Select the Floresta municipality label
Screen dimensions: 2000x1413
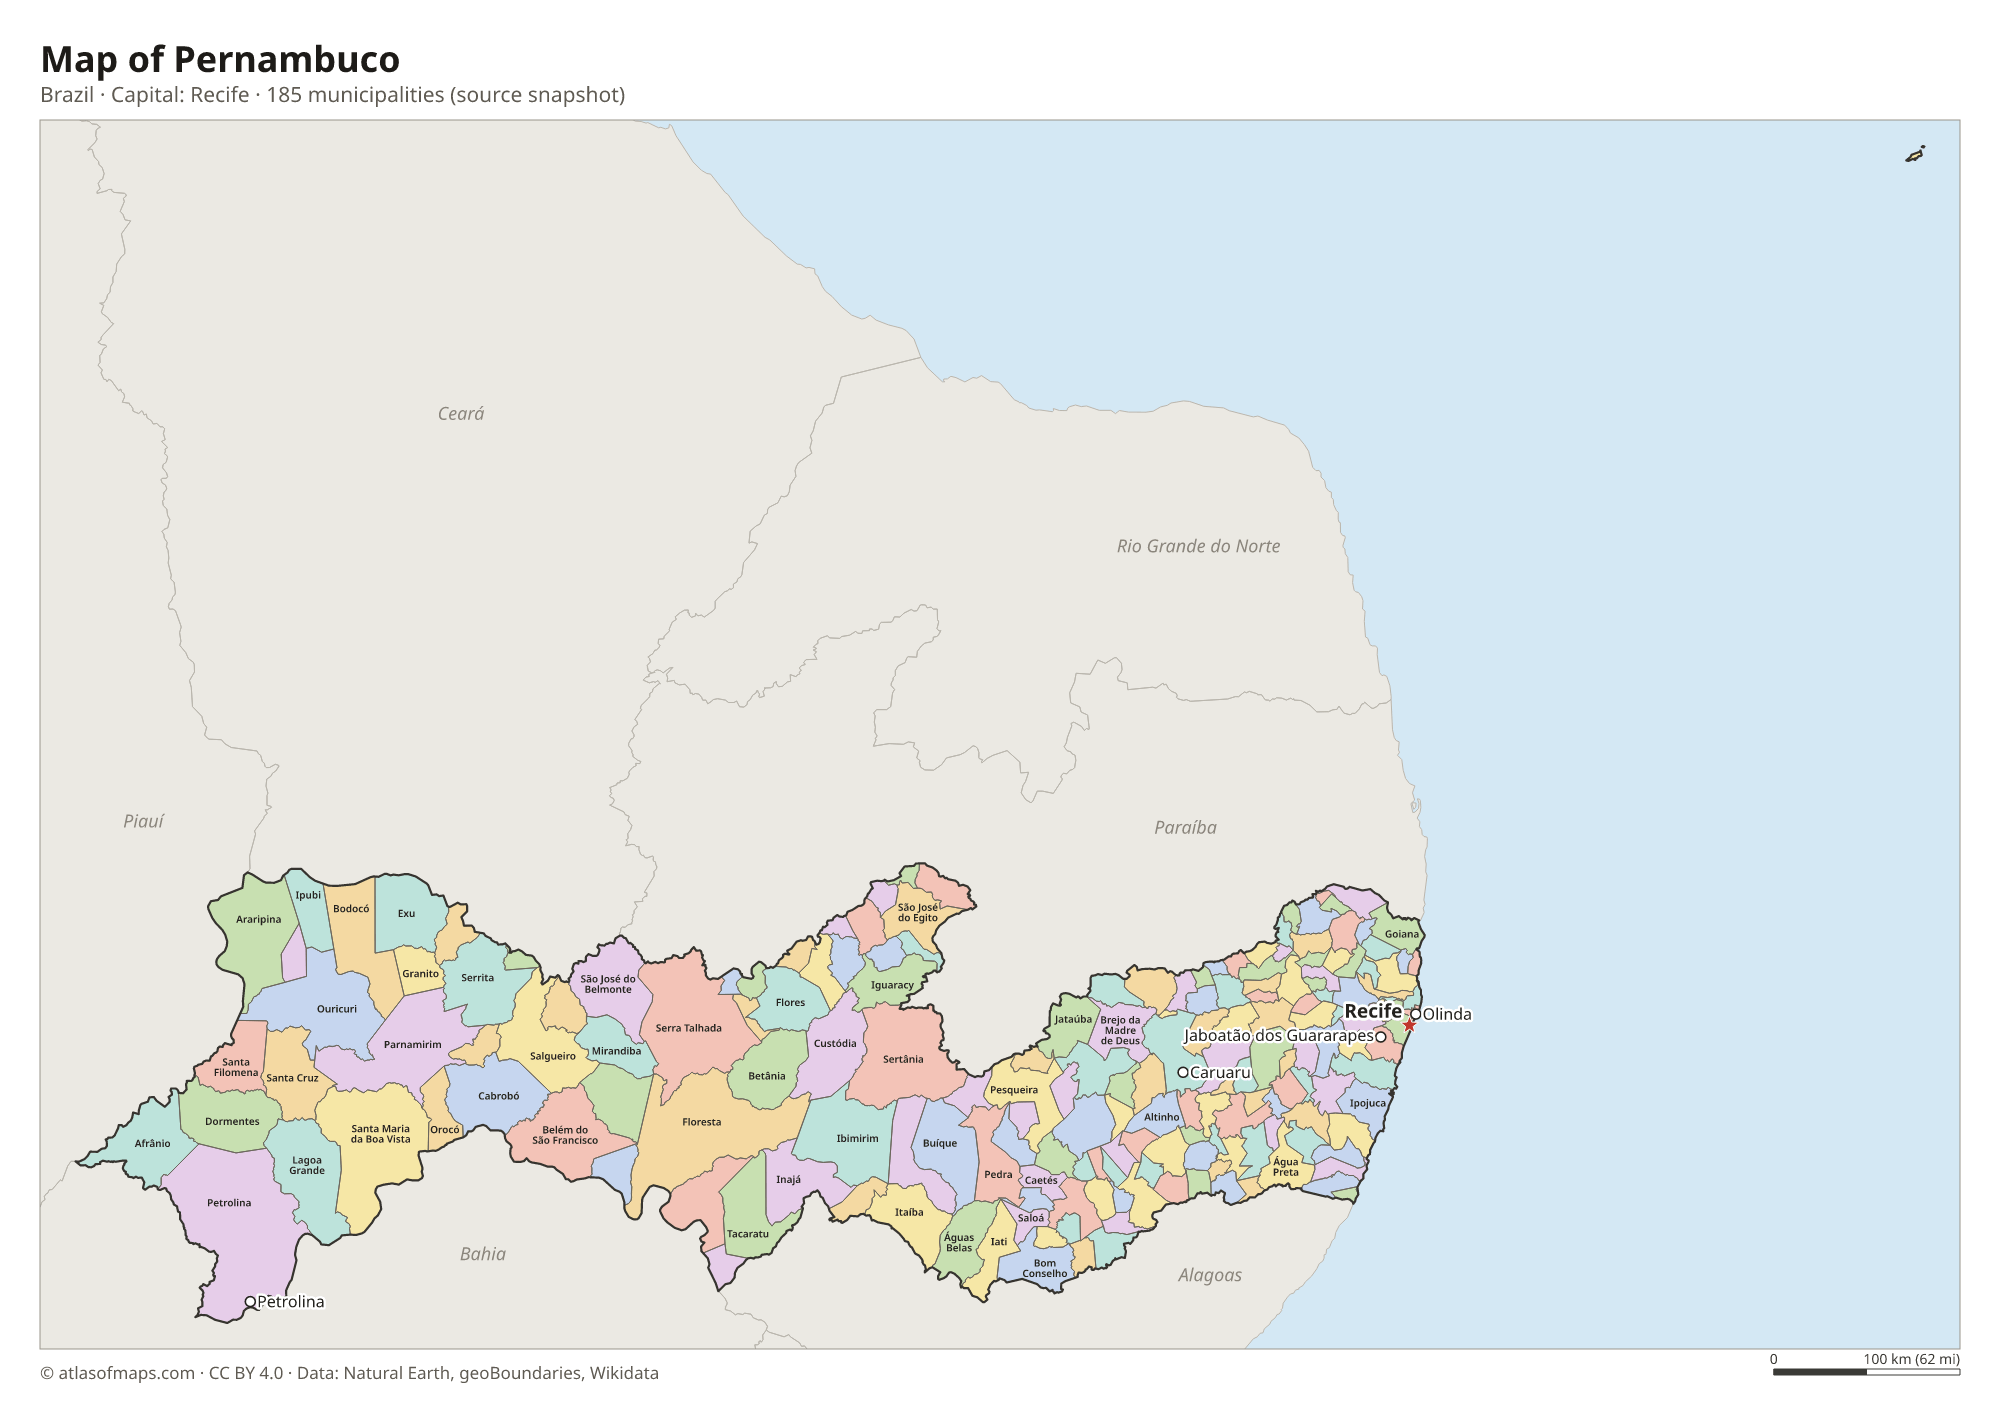702,1122
